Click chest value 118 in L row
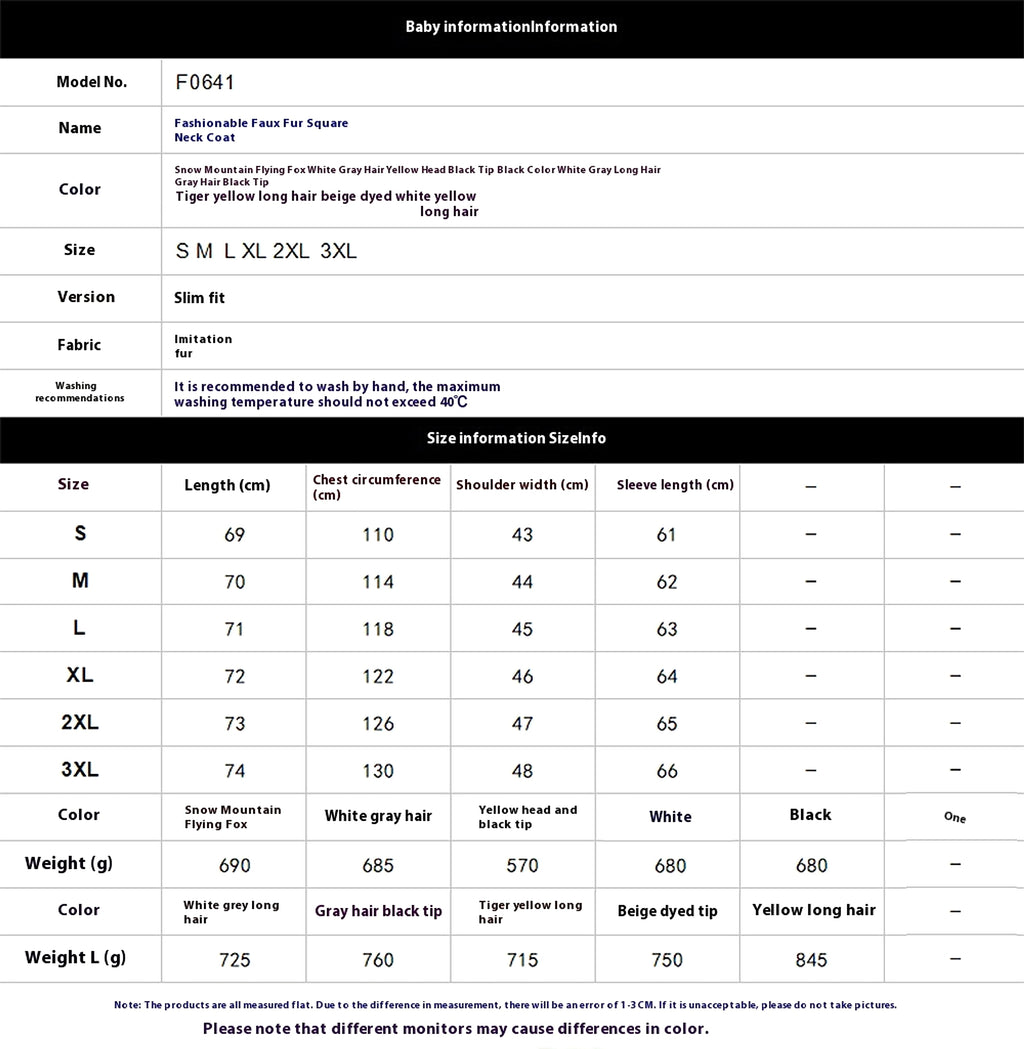The height and width of the screenshot is (1049, 1024). (378, 629)
